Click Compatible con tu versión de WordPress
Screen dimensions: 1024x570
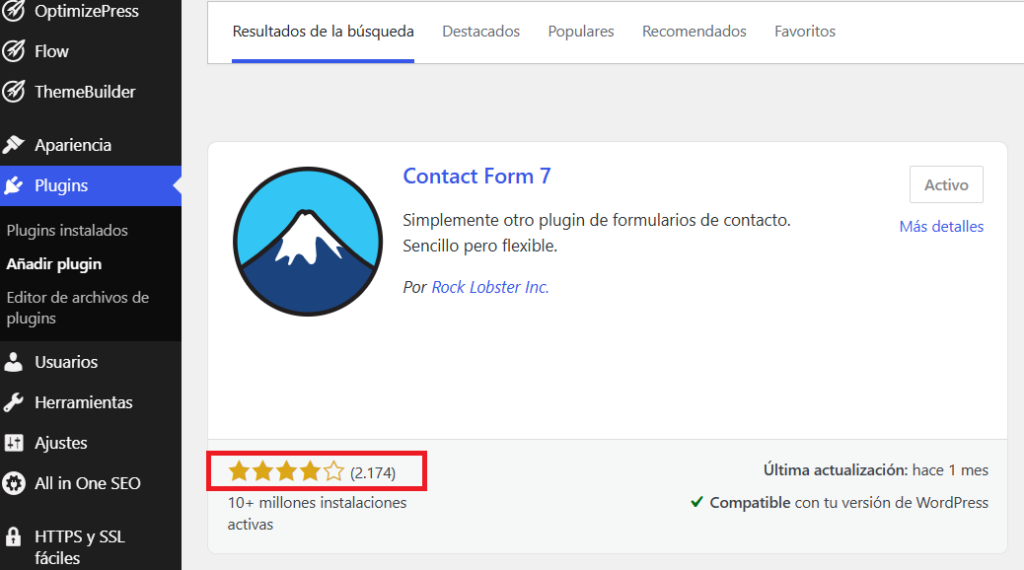pyautogui.click(x=849, y=503)
